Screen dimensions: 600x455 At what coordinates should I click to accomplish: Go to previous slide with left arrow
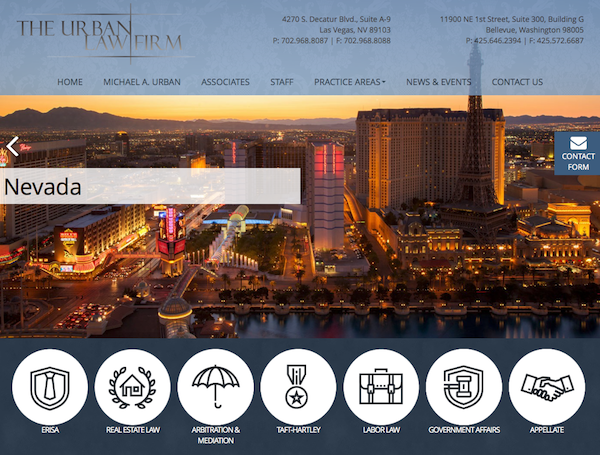(13, 147)
